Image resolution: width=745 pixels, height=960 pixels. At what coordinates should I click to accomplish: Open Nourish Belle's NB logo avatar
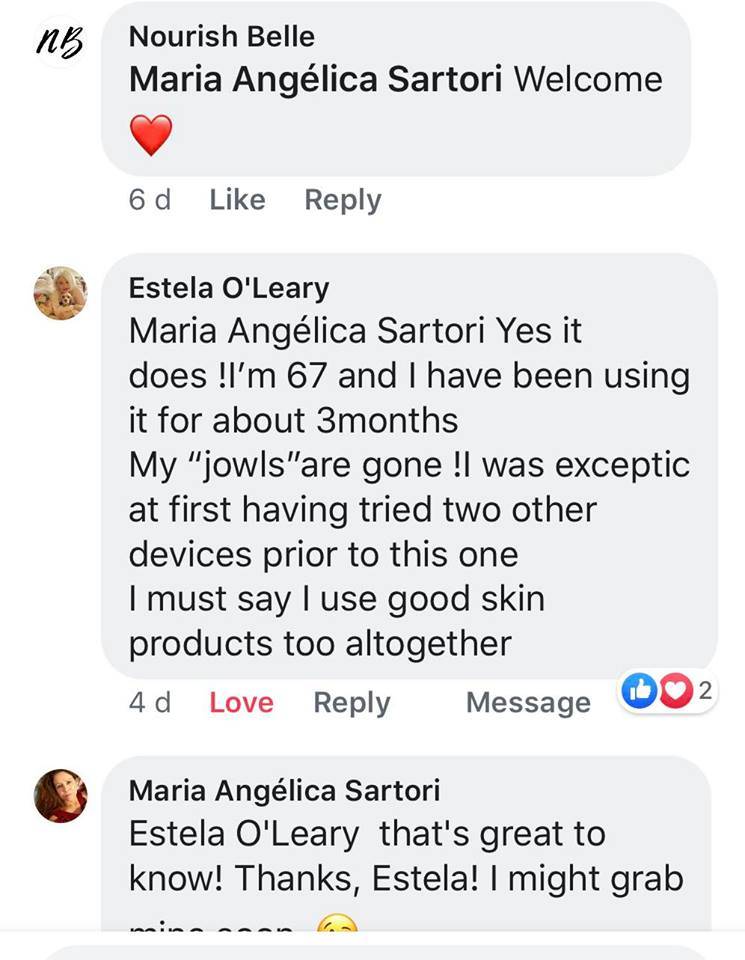coord(59,42)
